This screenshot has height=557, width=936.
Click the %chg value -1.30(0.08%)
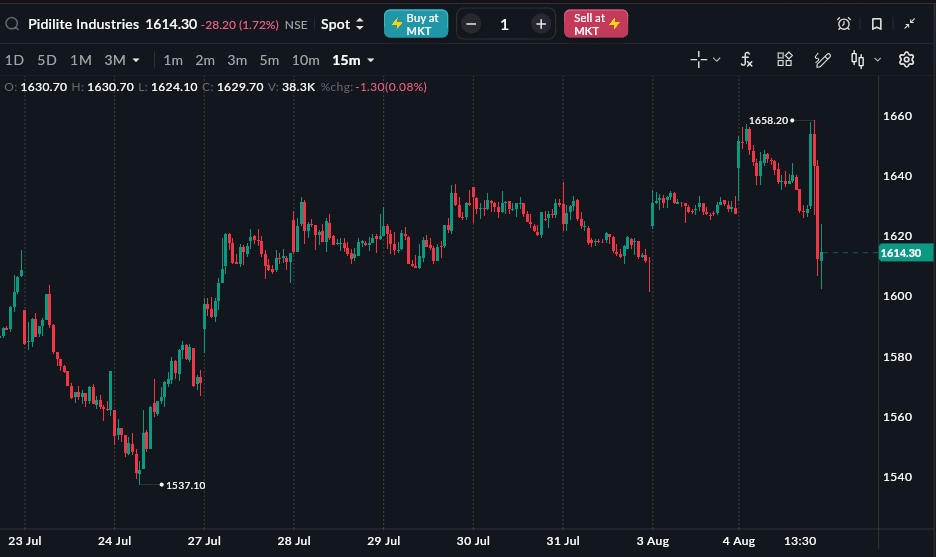pos(391,87)
